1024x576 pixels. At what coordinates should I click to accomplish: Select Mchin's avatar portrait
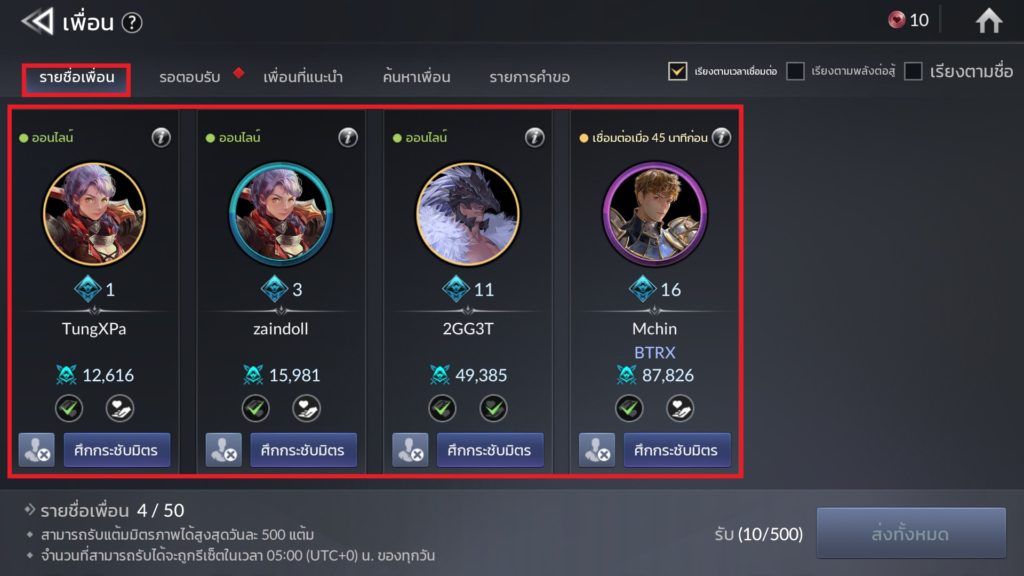[654, 214]
